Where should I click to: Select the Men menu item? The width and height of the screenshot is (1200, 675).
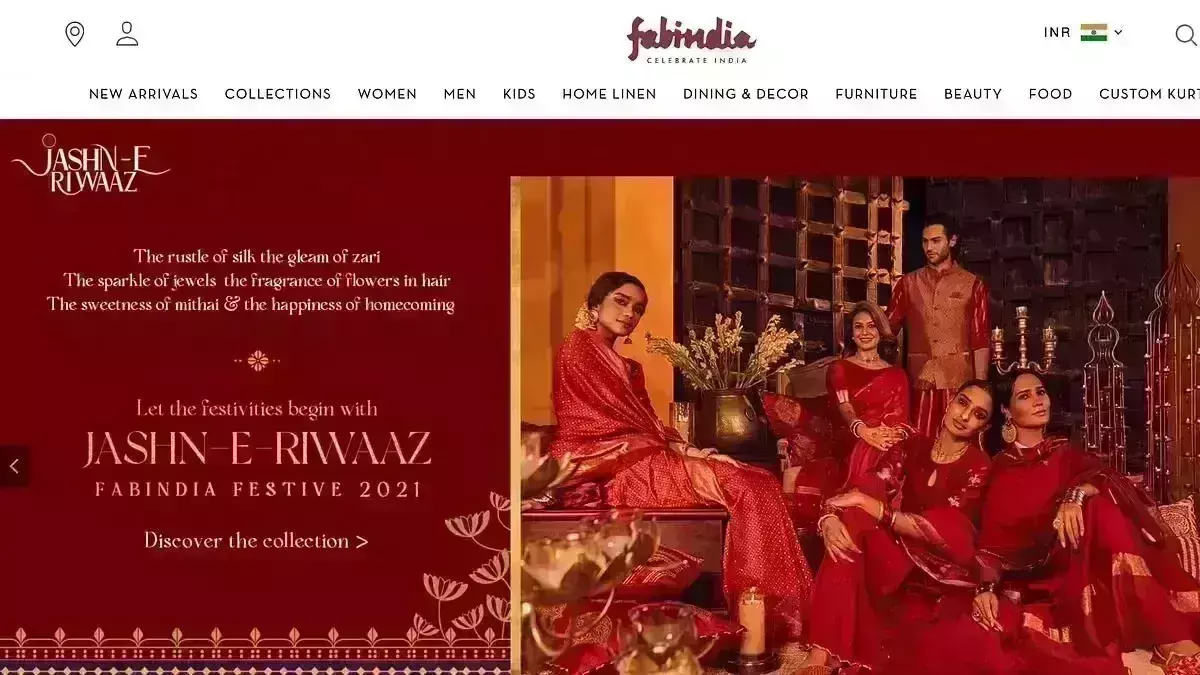(x=460, y=94)
